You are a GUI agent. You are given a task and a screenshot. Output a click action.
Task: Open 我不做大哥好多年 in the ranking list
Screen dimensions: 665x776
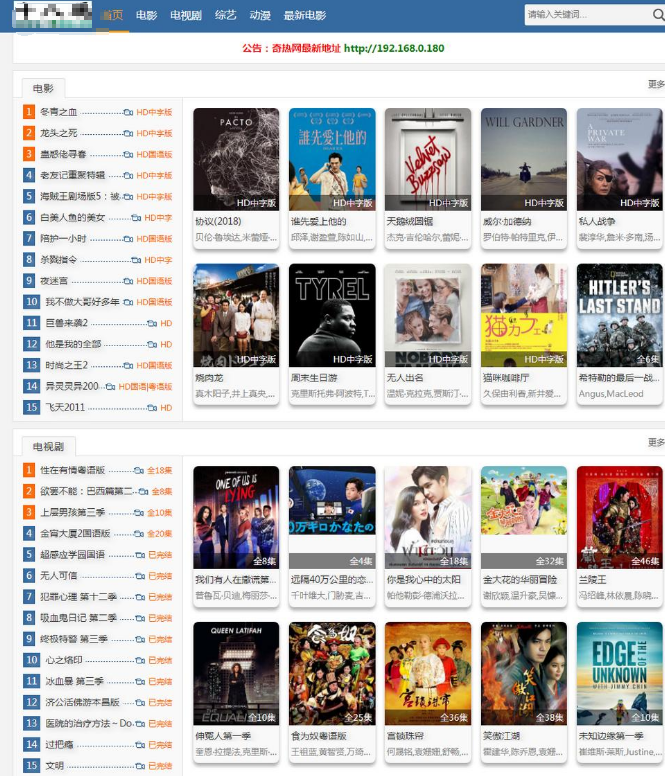(82, 302)
